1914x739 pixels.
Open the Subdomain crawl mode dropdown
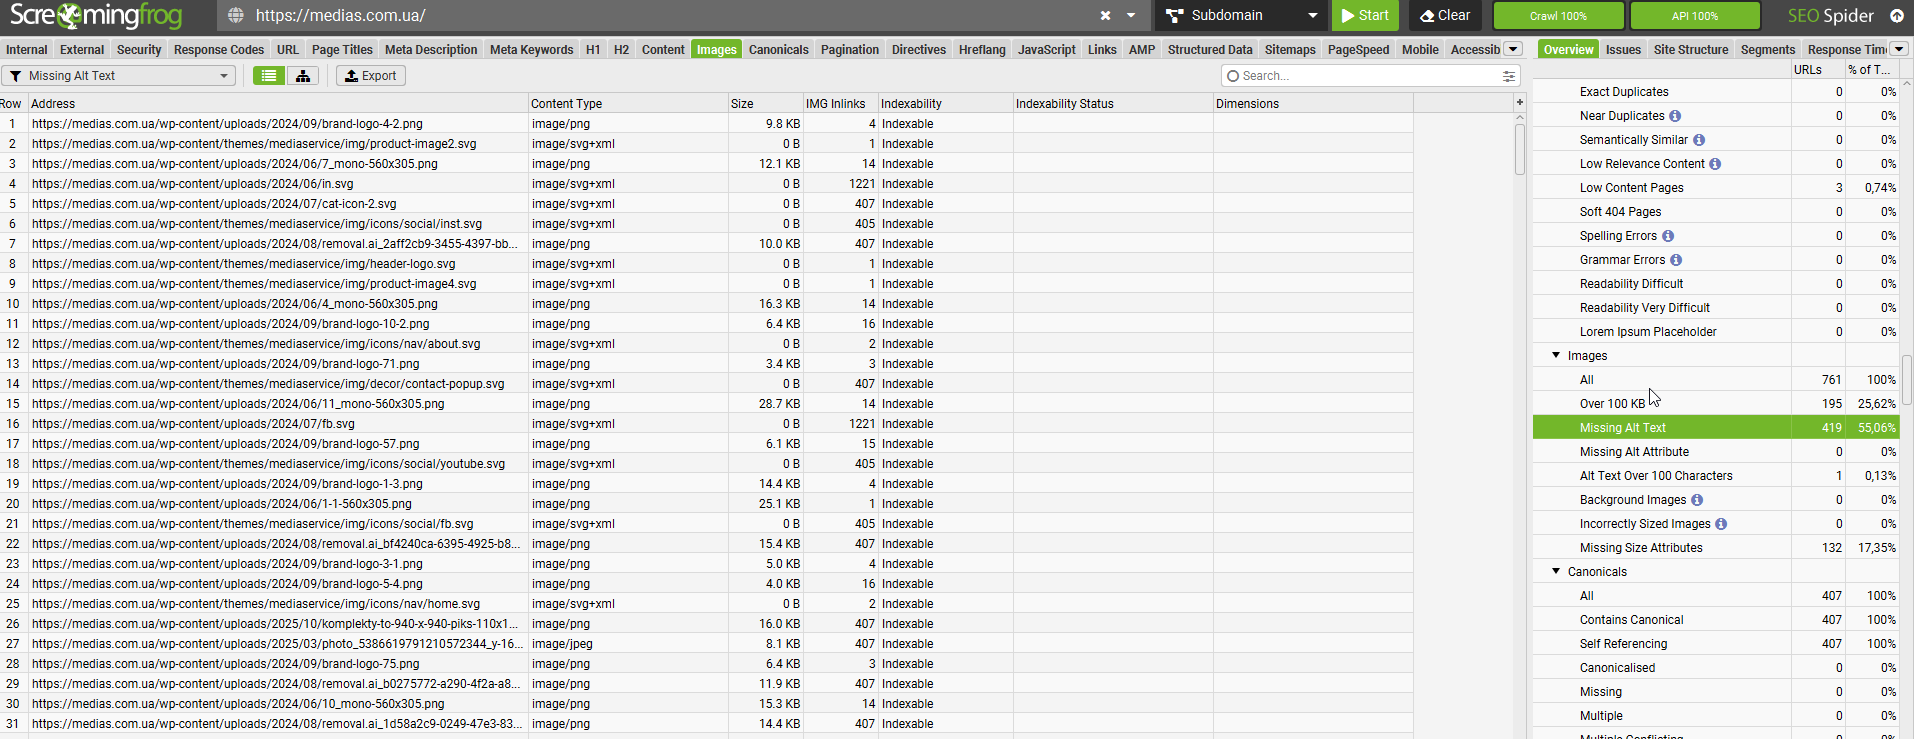click(x=1241, y=15)
